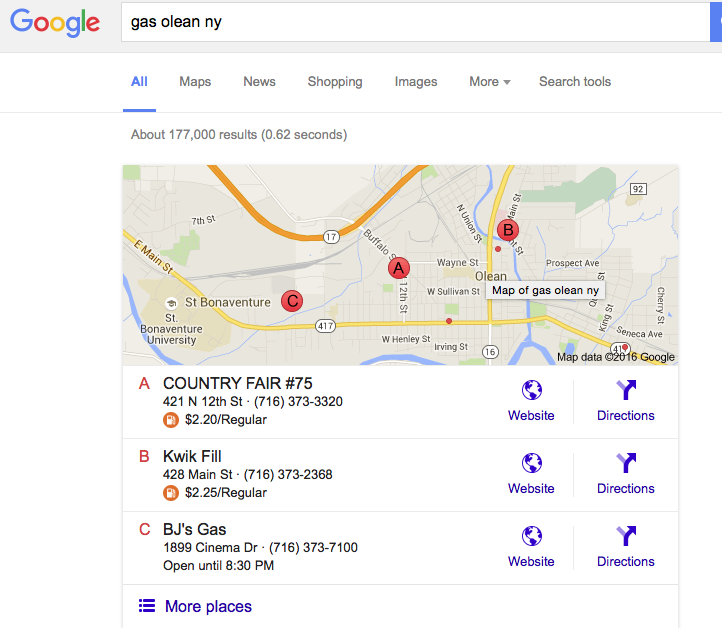Click Directions arrow icon for BJ's Gas
Screen dimensions: 722x628
(x=626, y=536)
